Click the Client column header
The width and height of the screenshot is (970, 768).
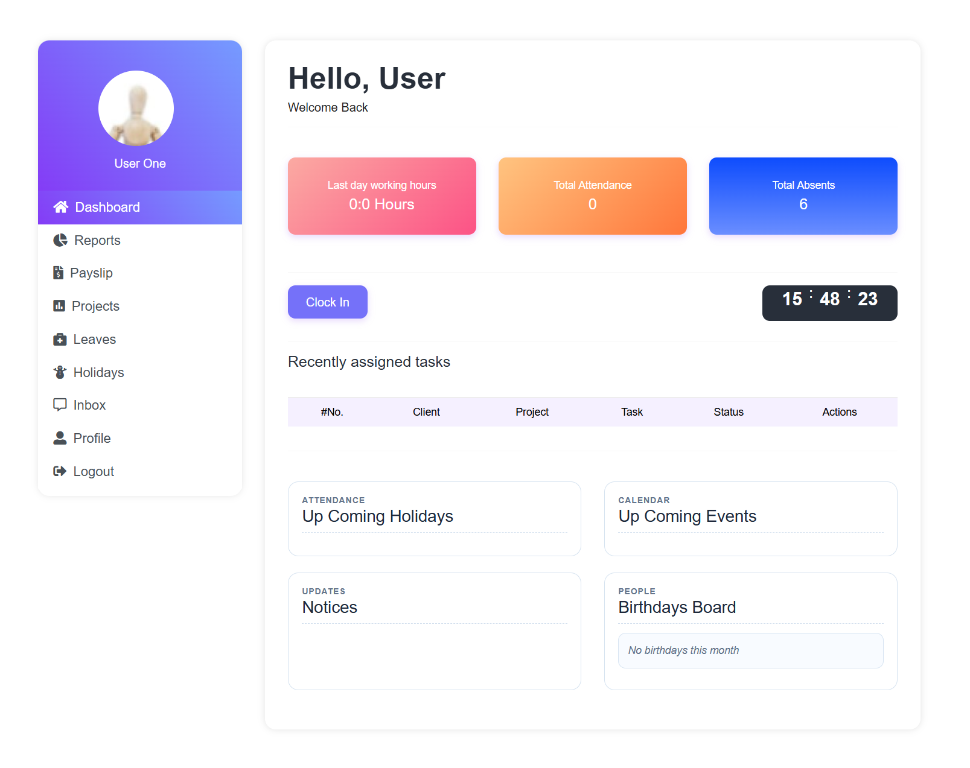pos(426,412)
